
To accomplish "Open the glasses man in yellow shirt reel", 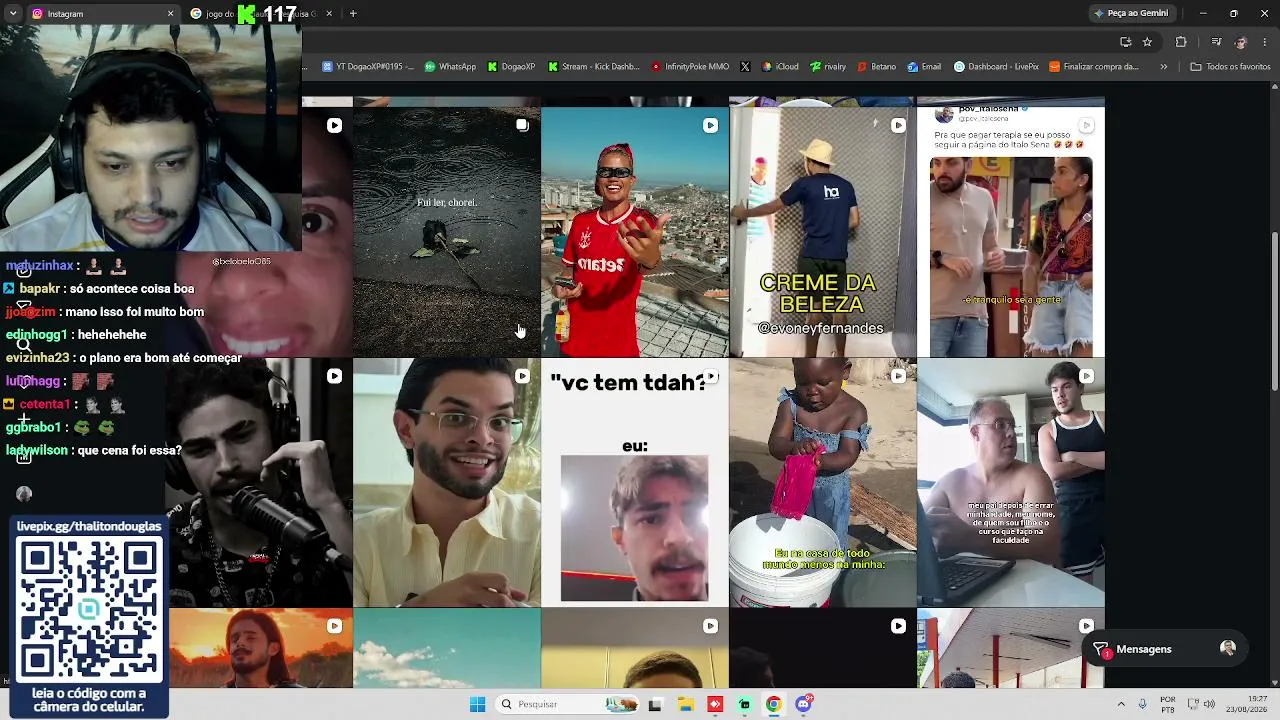I will tap(446, 483).
